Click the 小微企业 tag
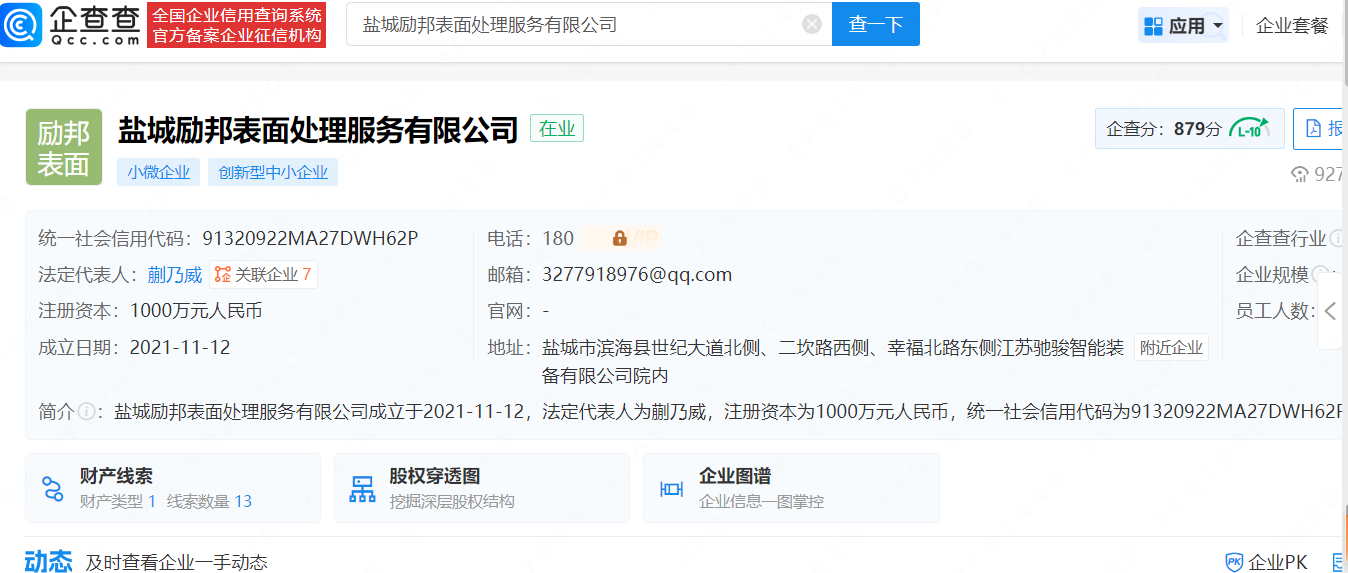 [158, 172]
